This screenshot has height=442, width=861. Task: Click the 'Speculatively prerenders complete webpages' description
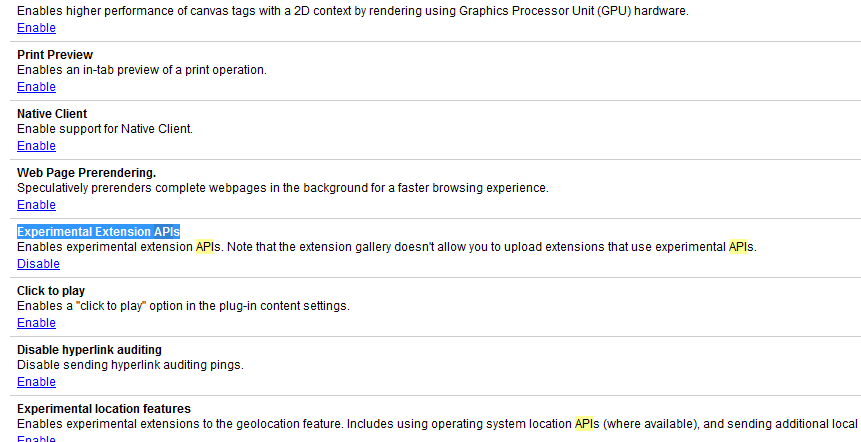282,188
